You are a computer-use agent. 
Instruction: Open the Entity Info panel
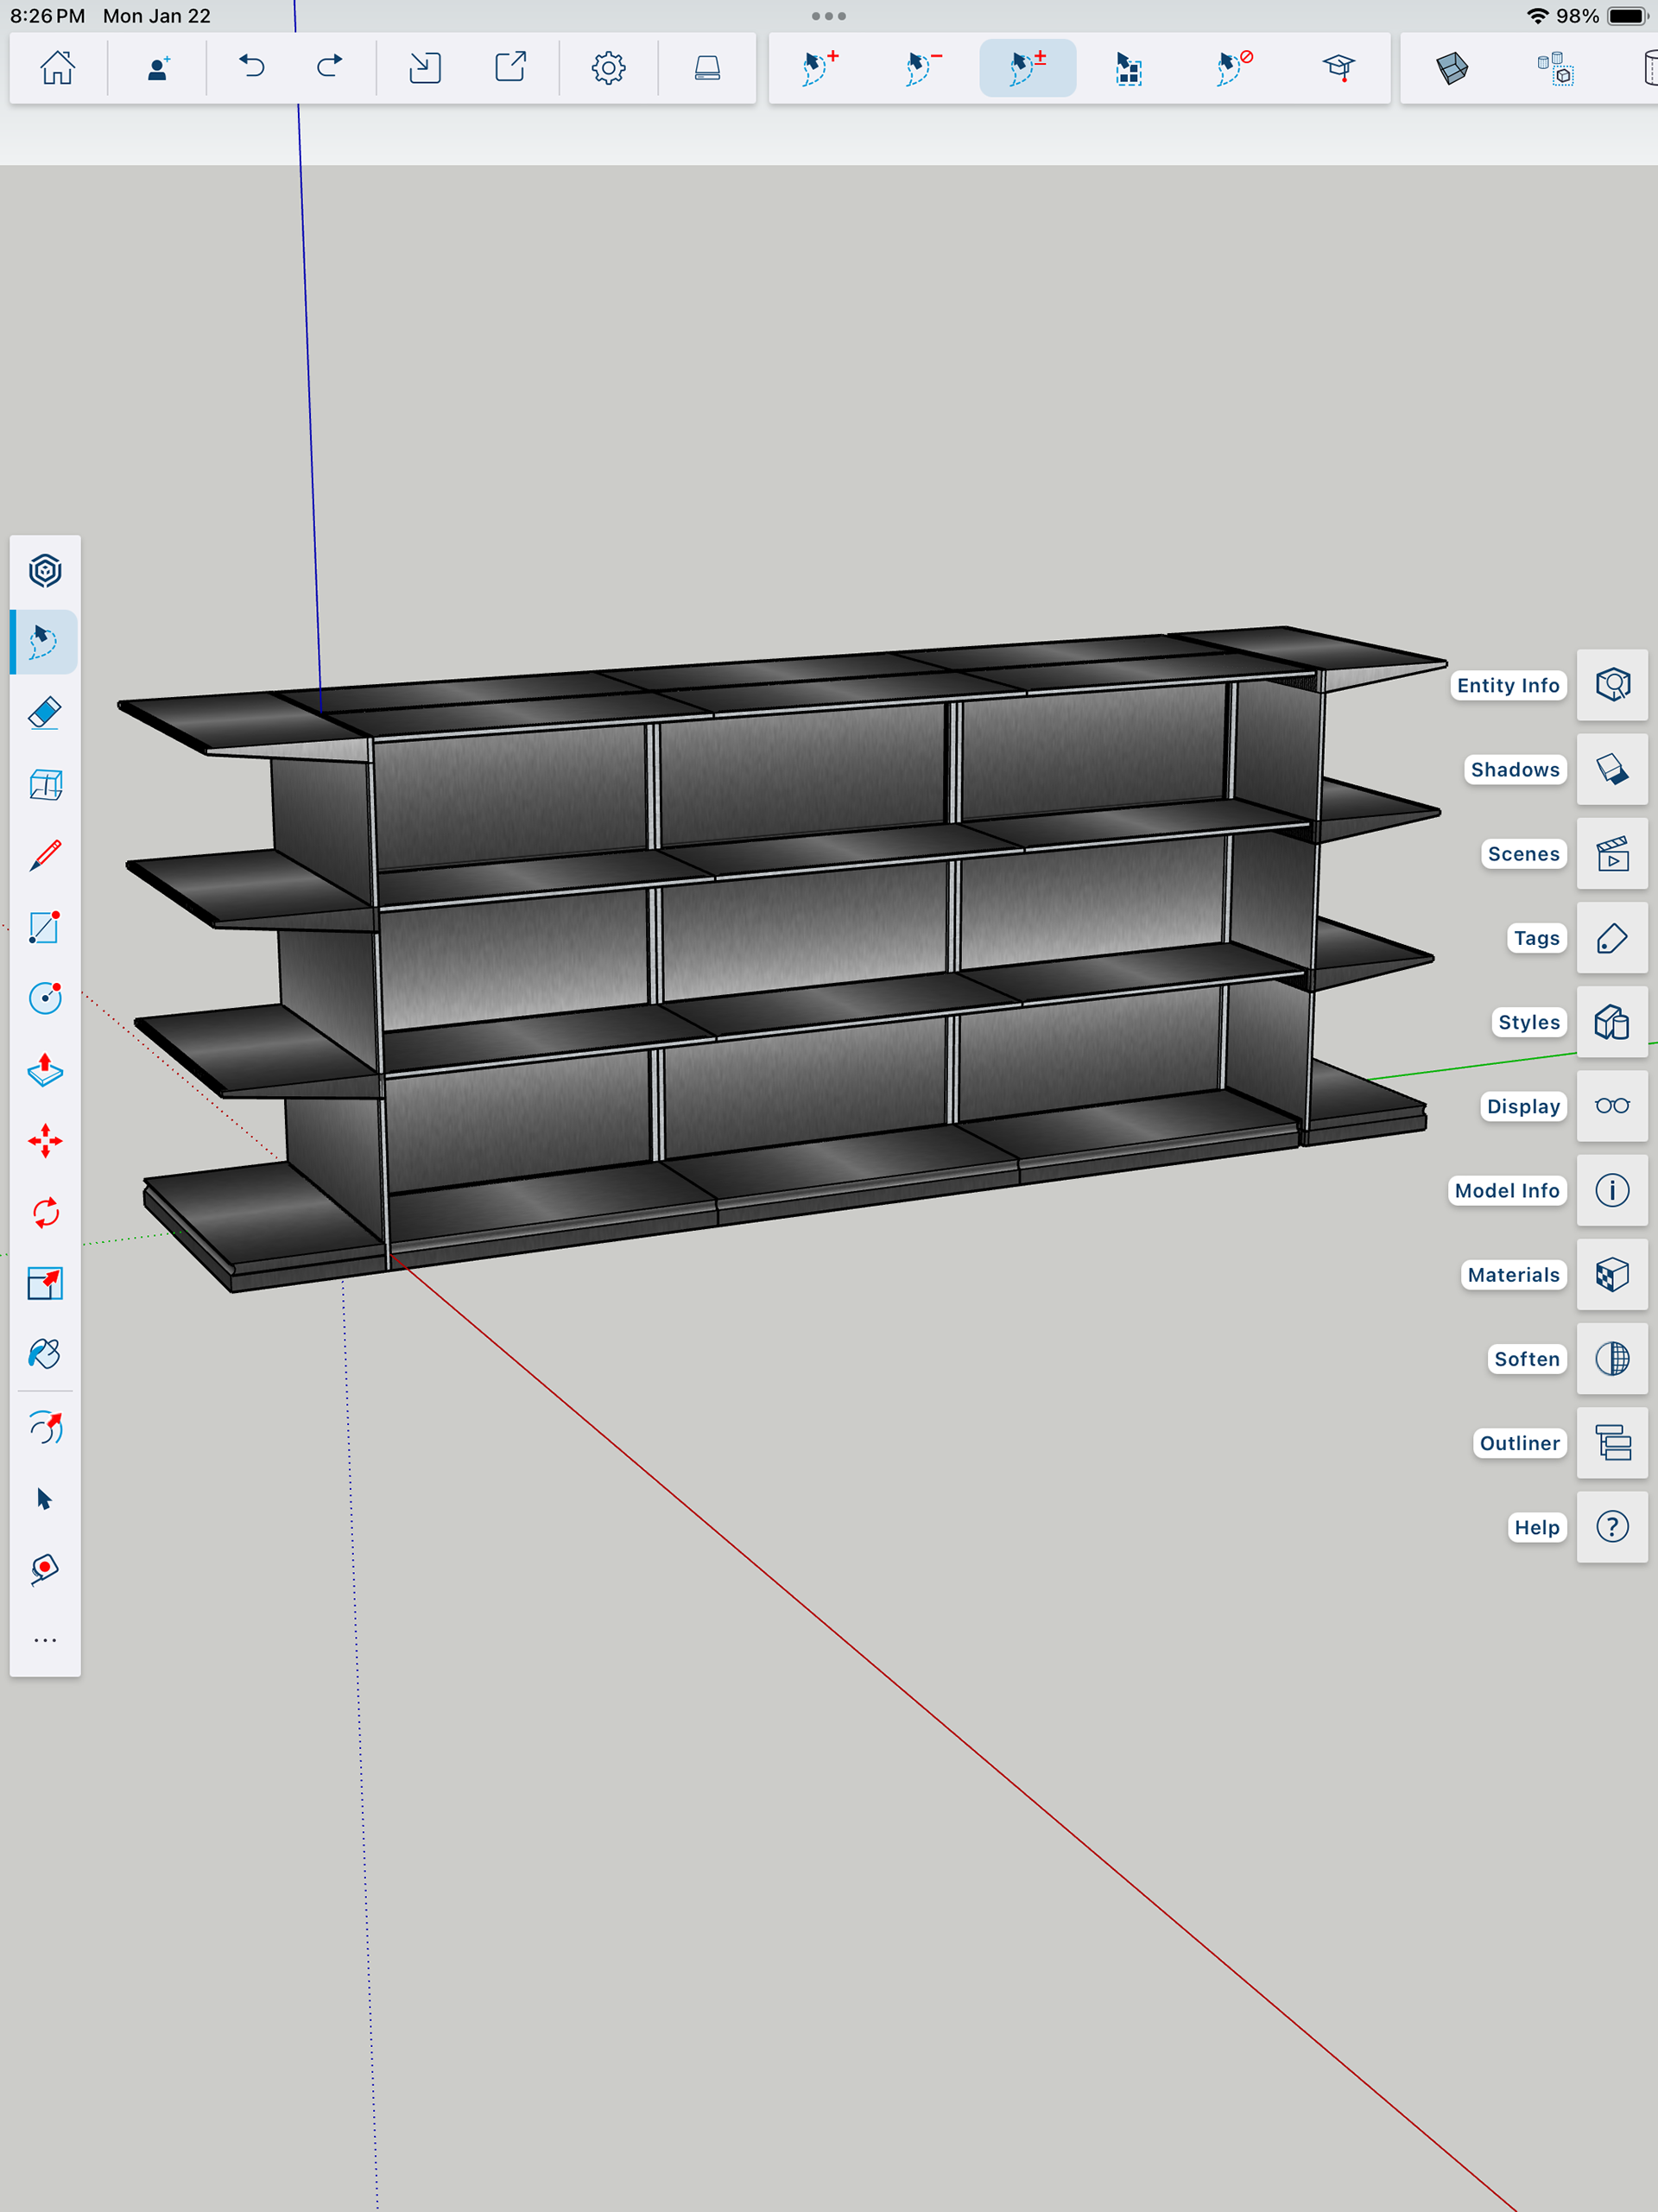pos(1612,685)
